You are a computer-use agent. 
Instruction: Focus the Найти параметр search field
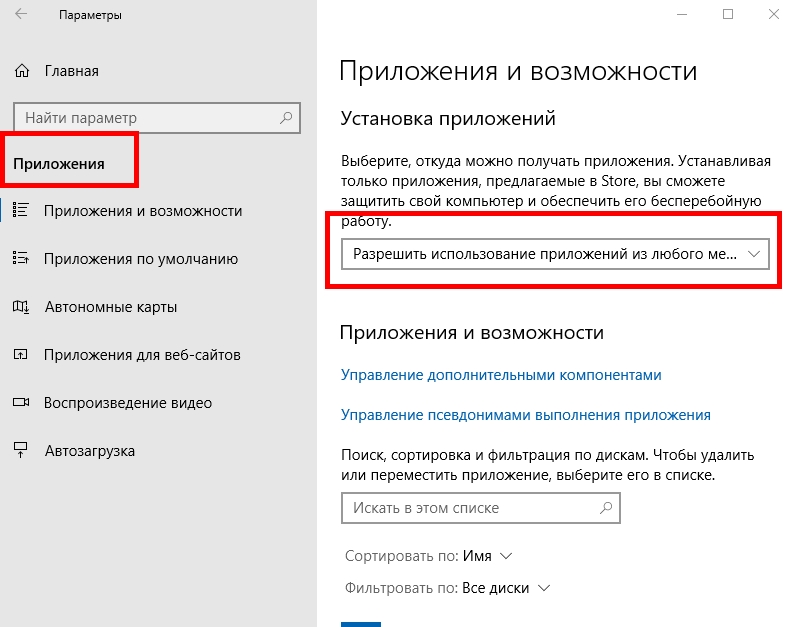coord(157,118)
